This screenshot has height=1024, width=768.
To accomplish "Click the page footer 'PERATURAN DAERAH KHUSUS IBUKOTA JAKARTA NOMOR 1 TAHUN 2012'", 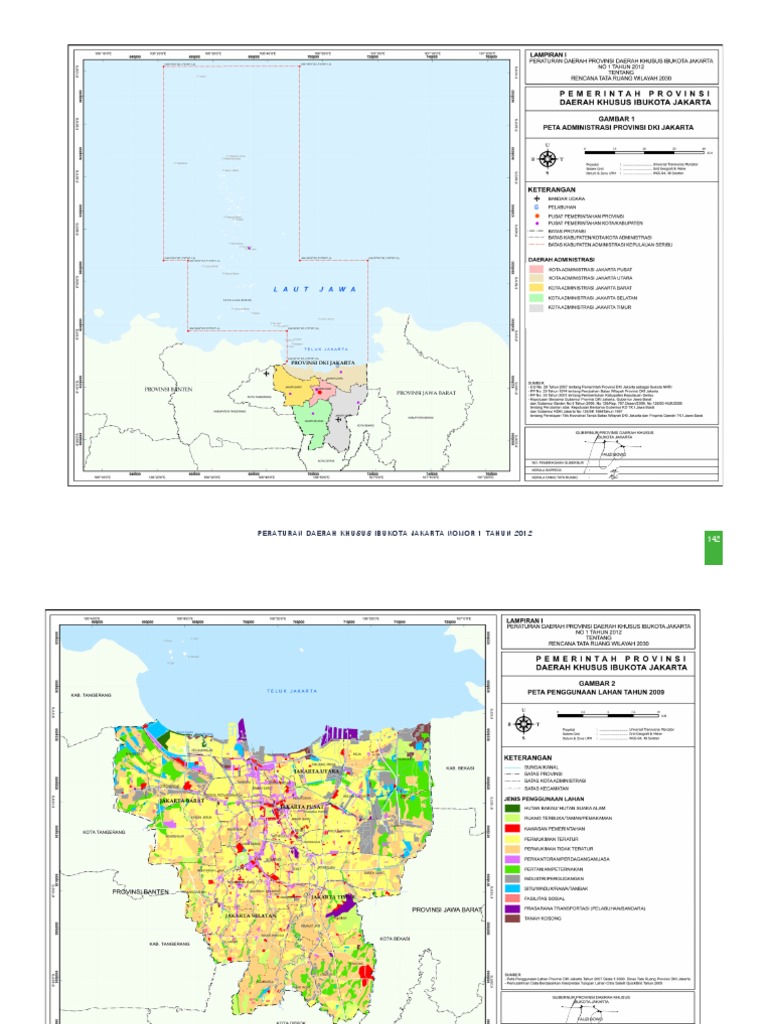I will pos(395,534).
